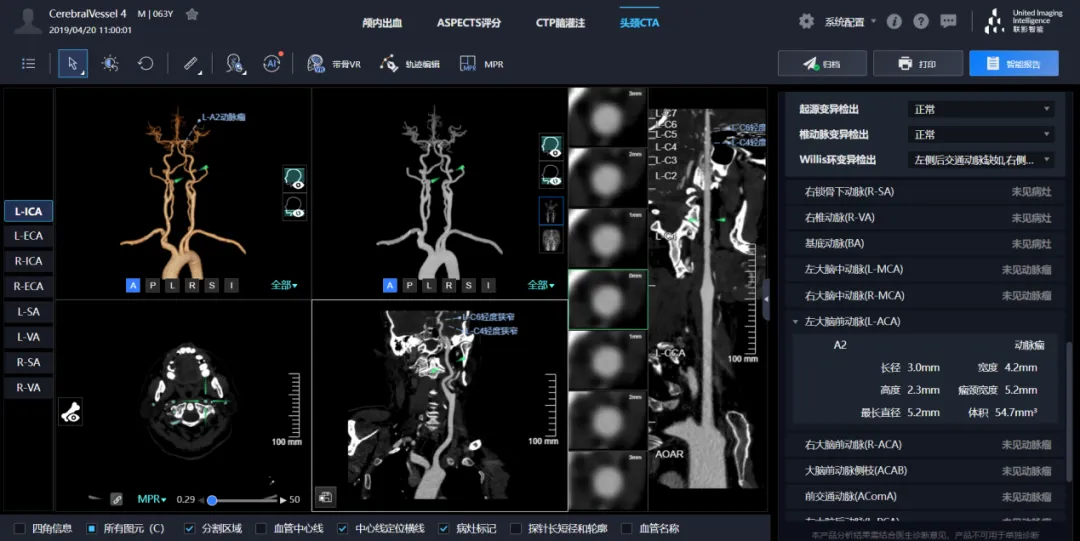Open the MPR view tool
This screenshot has width=1080, height=541.
(481, 64)
